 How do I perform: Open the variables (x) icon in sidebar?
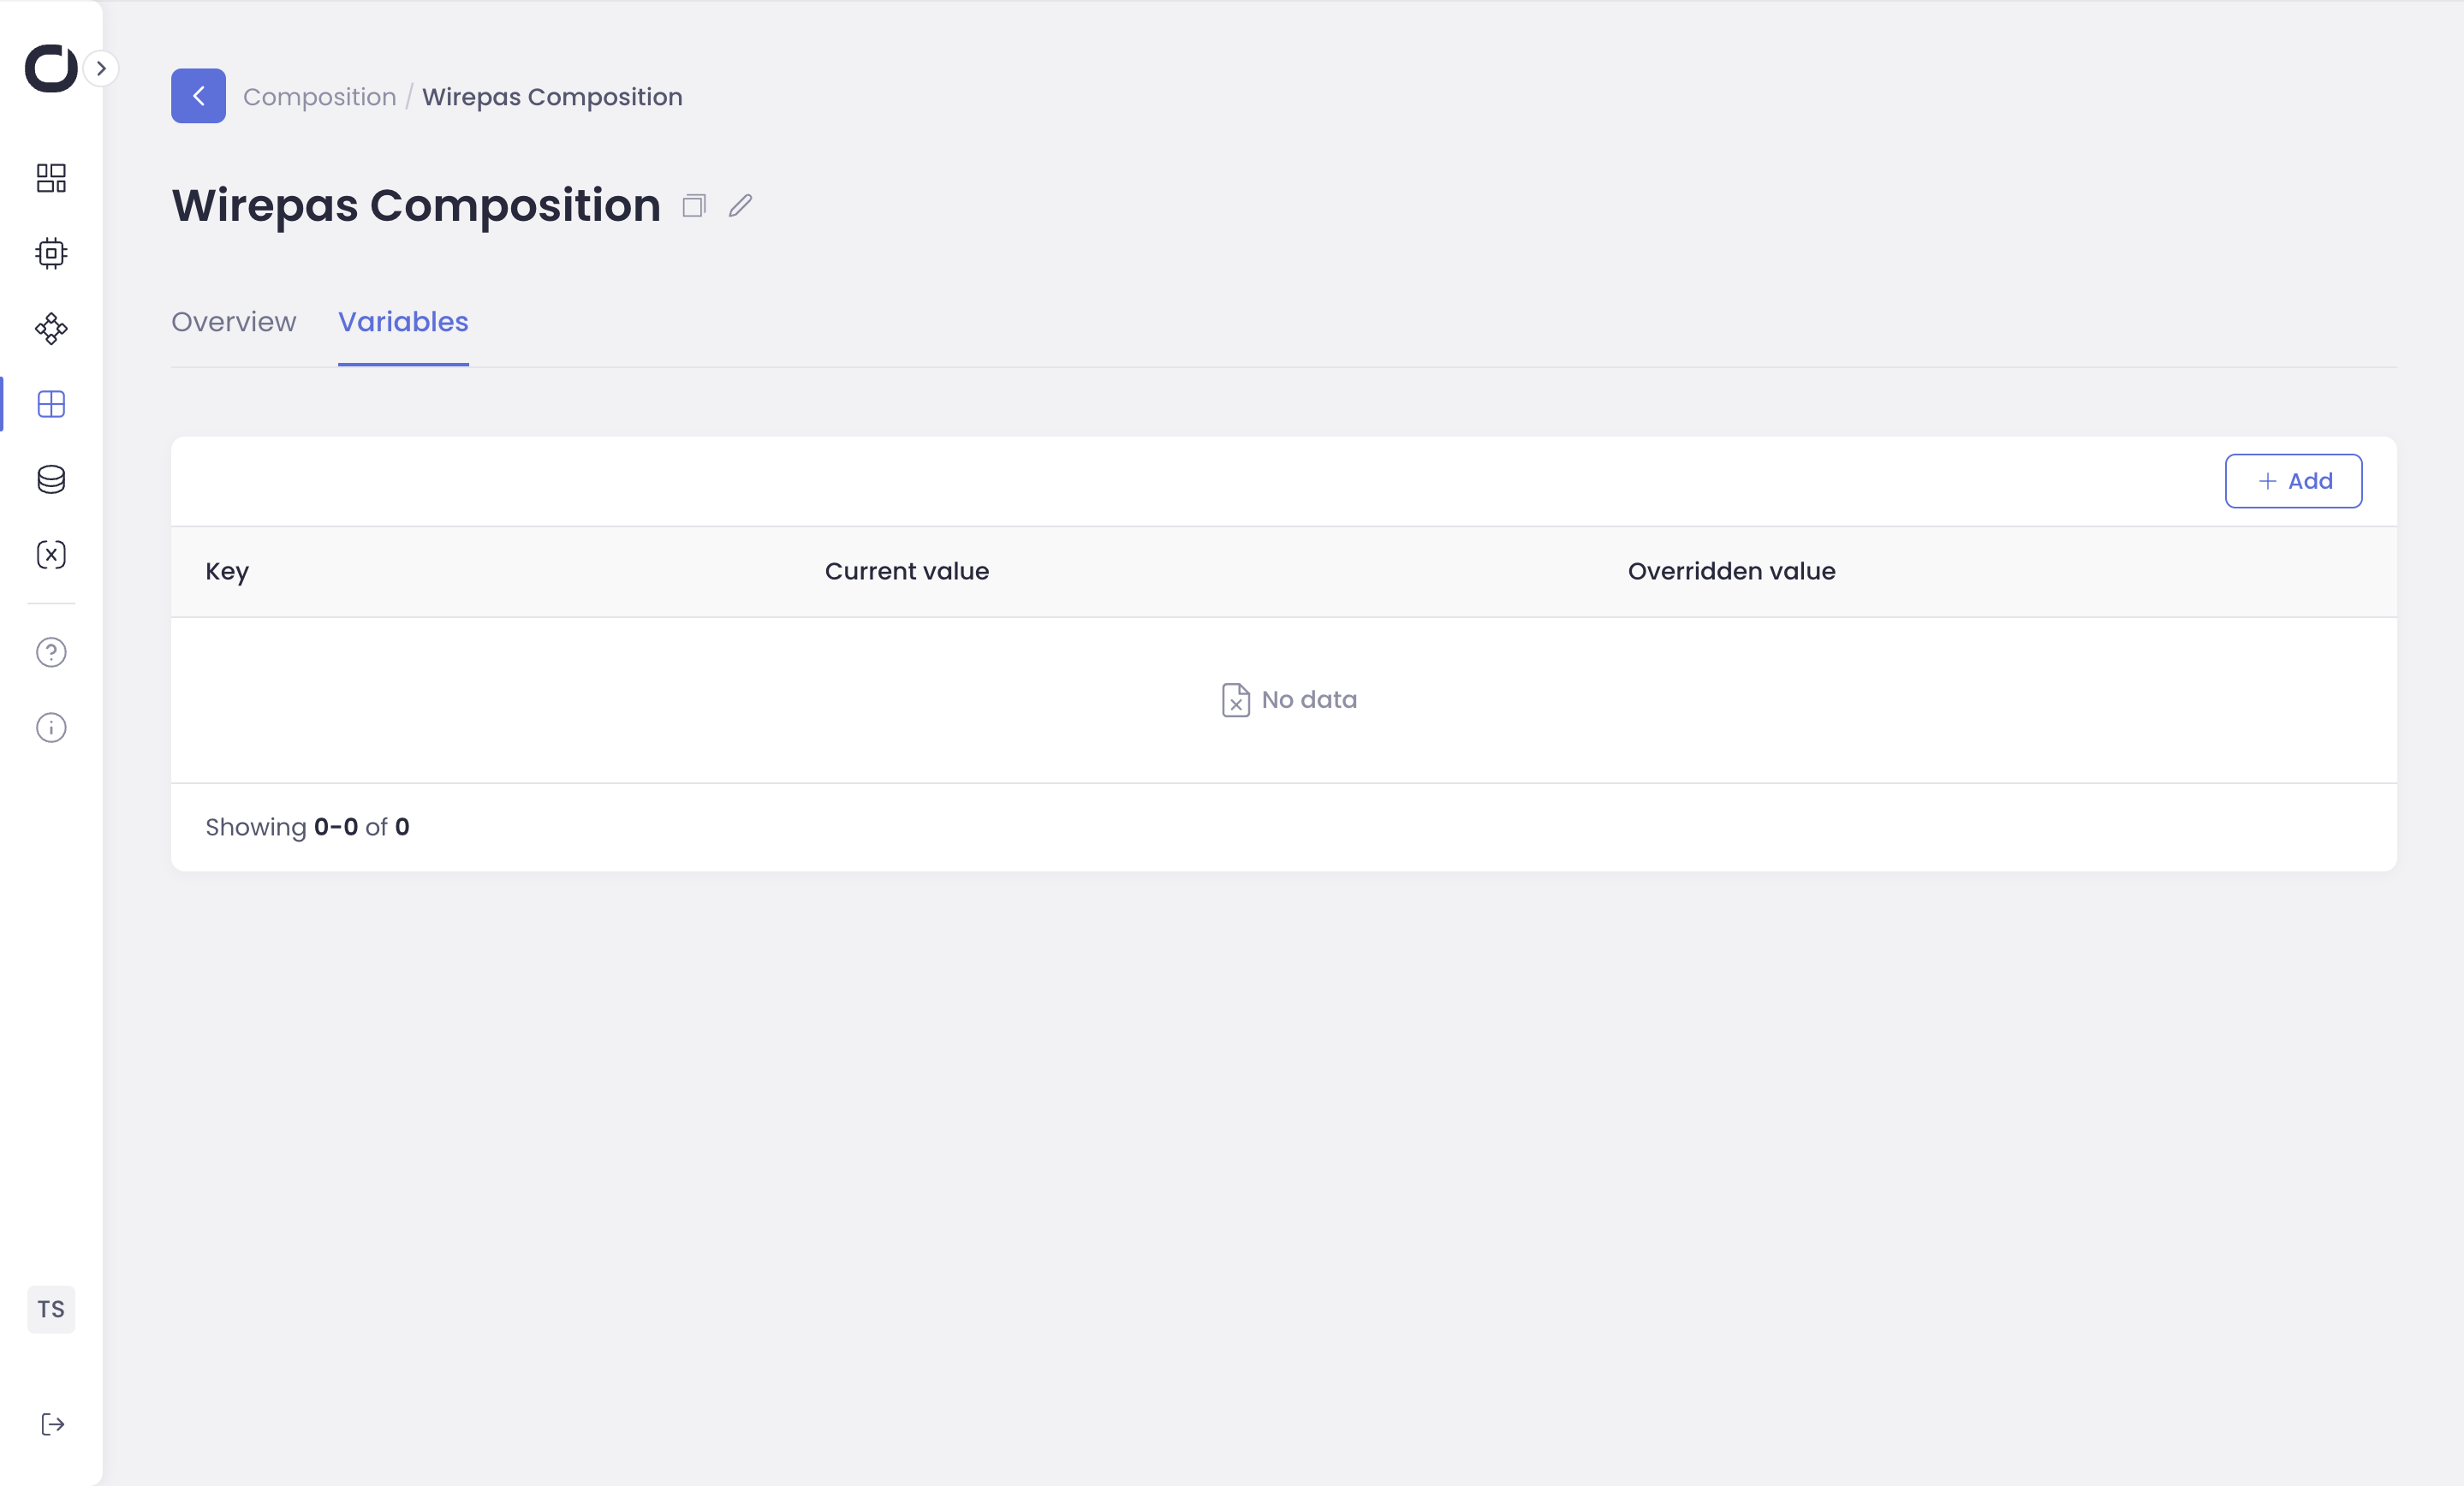[x=51, y=554]
